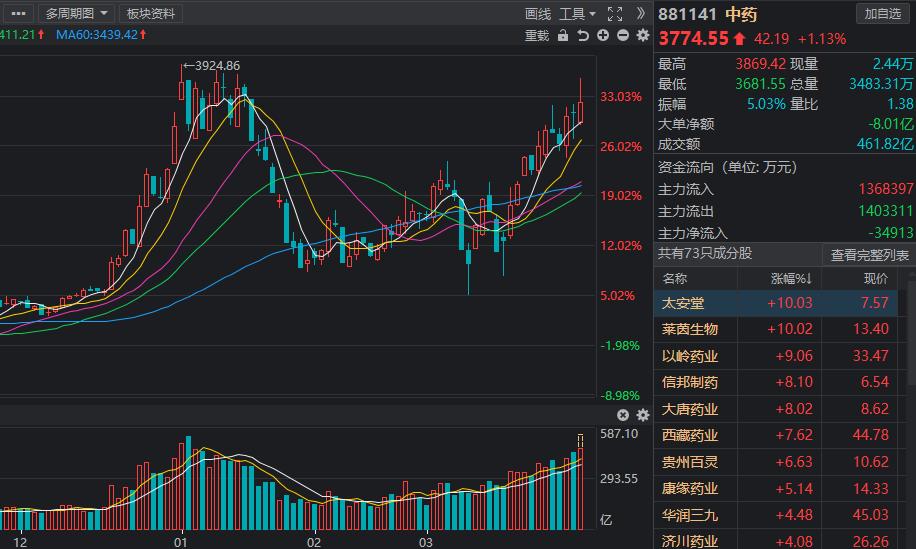Click 查看完整列表 button

pos(868,255)
